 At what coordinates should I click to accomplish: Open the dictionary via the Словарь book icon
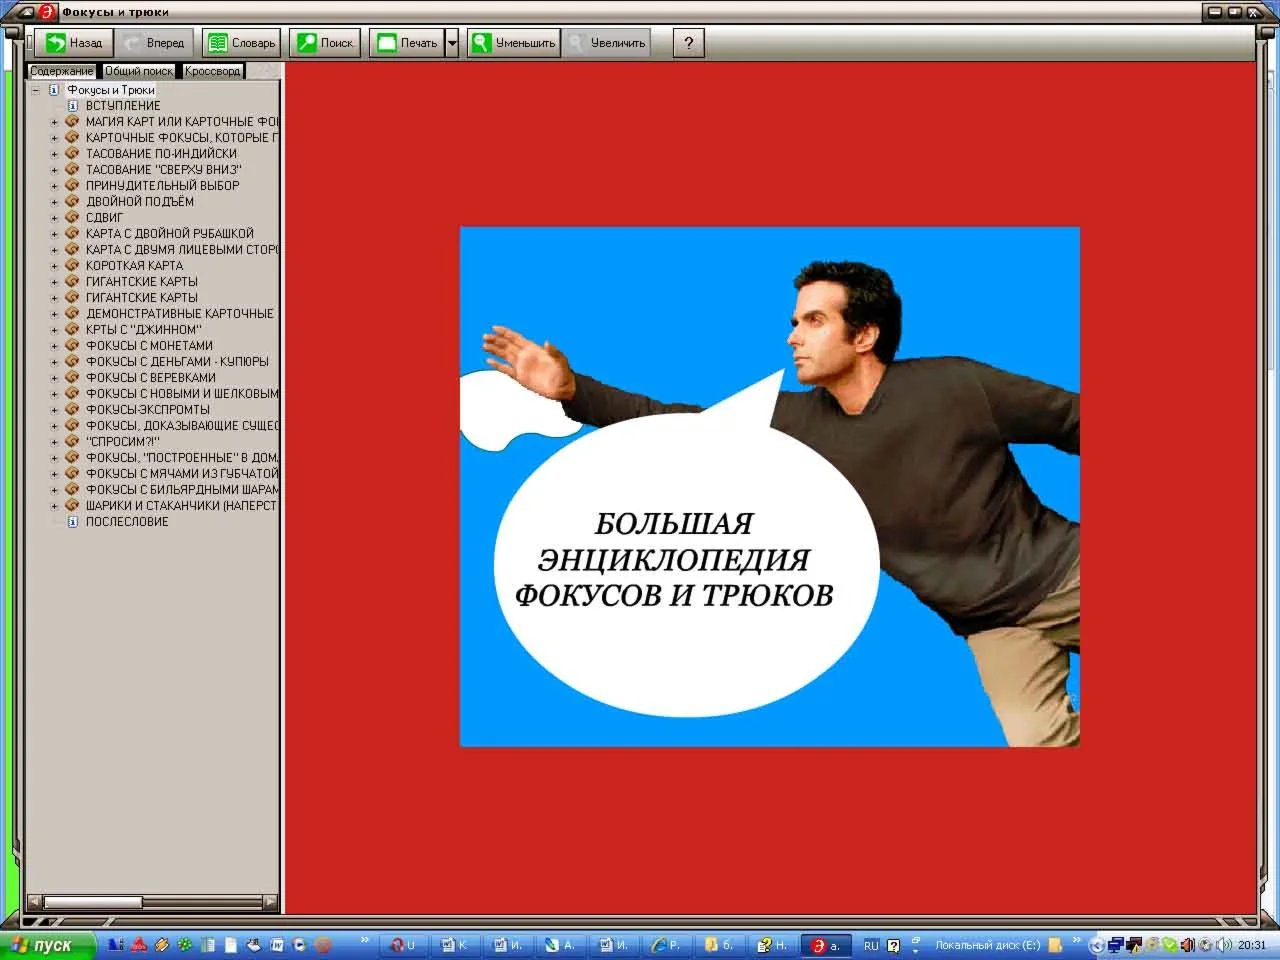coord(217,42)
